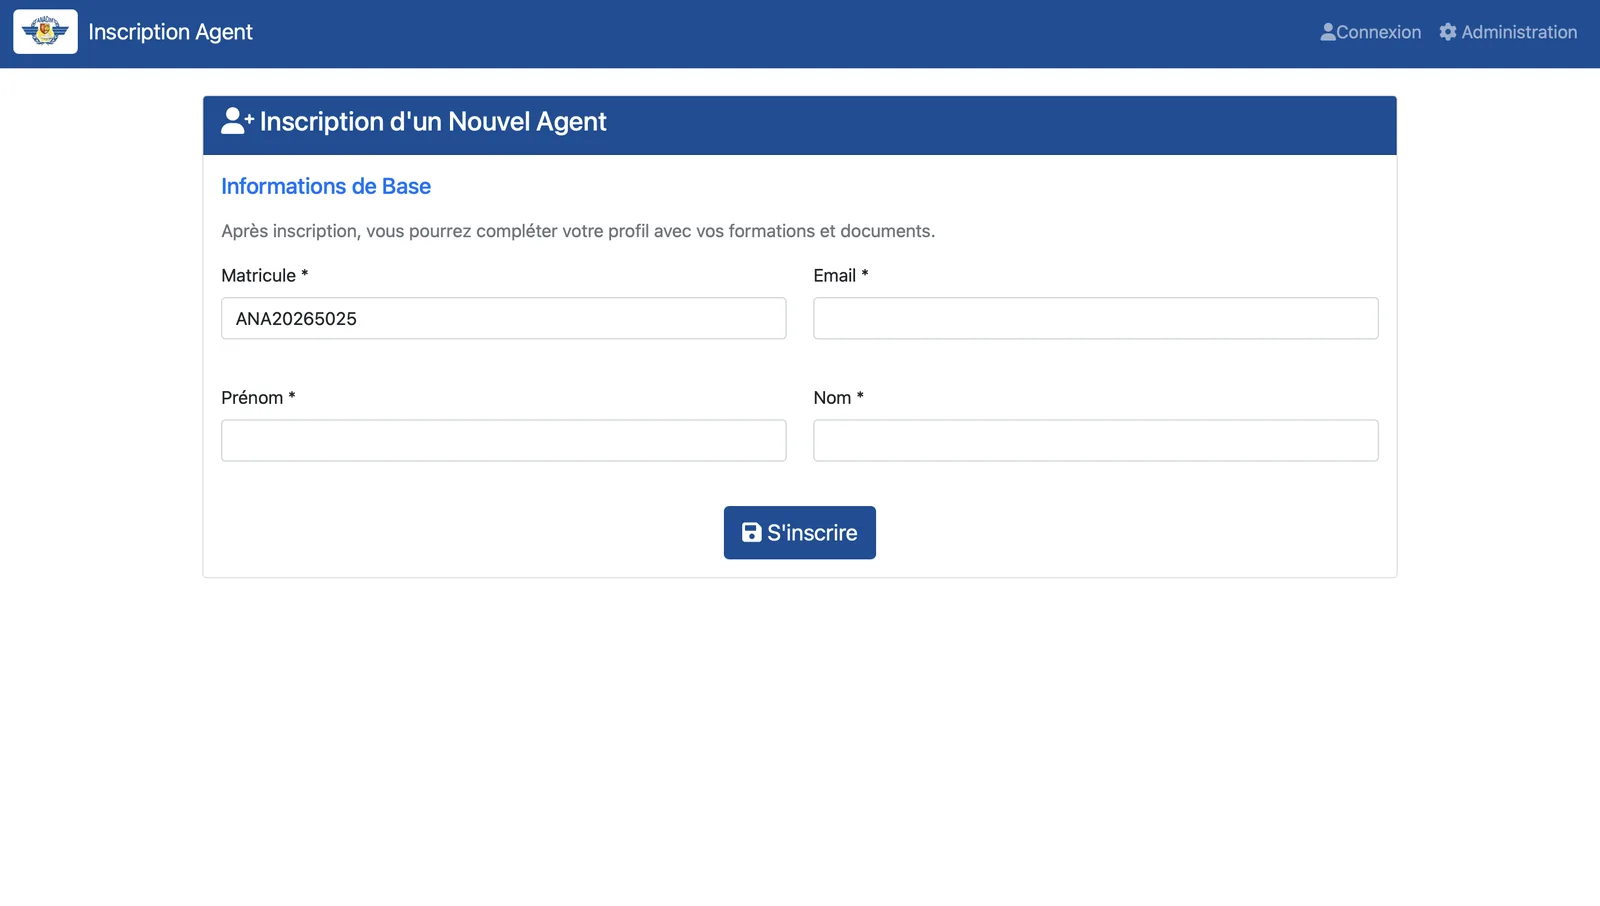Open the Administration menu item
1600x906 pixels.
pyautogui.click(x=1508, y=32)
